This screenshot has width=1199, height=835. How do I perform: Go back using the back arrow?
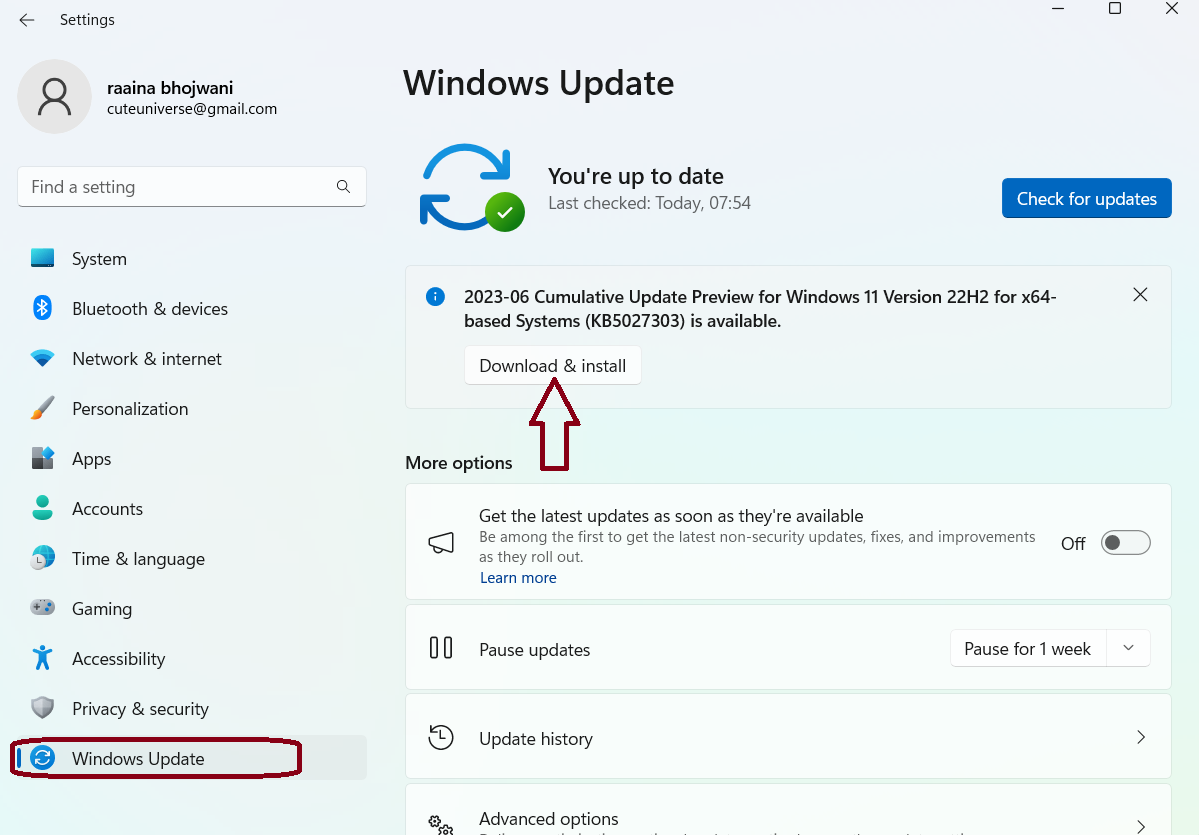point(27,20)
